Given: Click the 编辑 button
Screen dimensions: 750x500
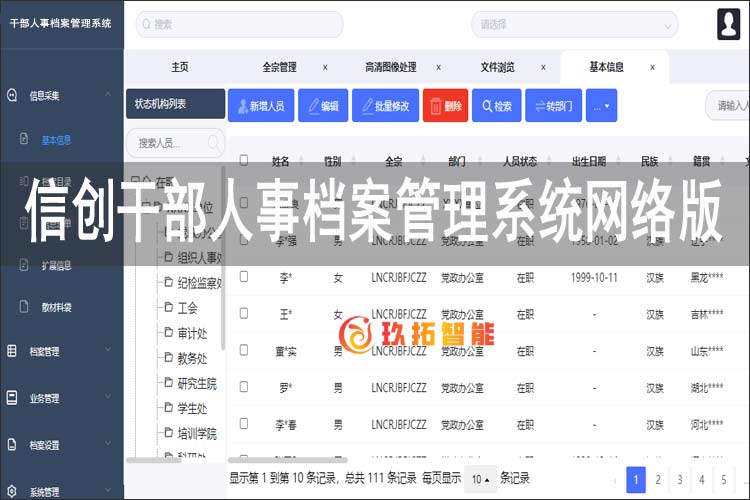Looking at the screenshot, I should click(323, 106).
